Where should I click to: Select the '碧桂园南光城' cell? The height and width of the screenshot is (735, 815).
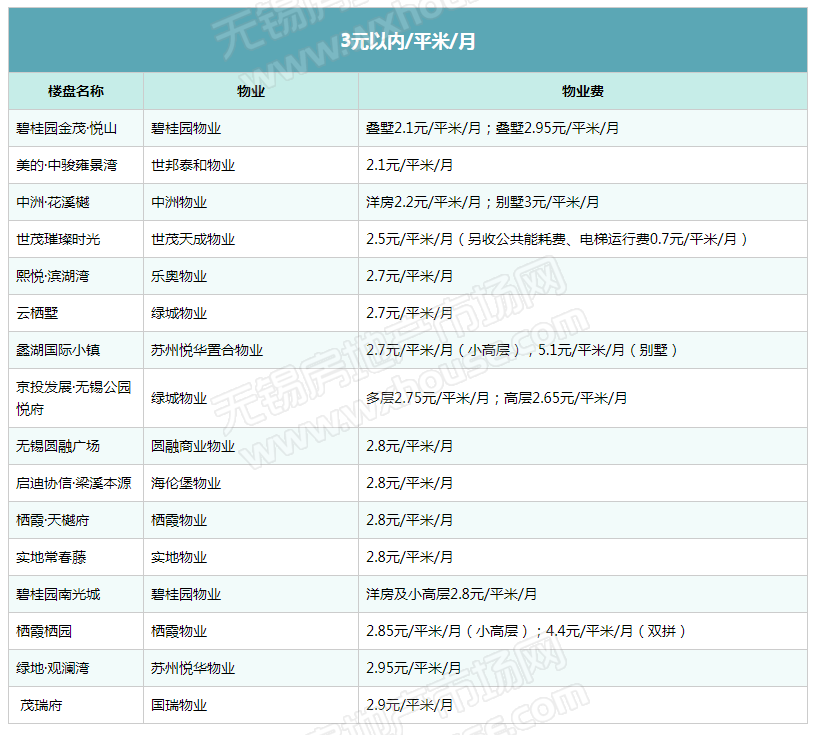76,594
